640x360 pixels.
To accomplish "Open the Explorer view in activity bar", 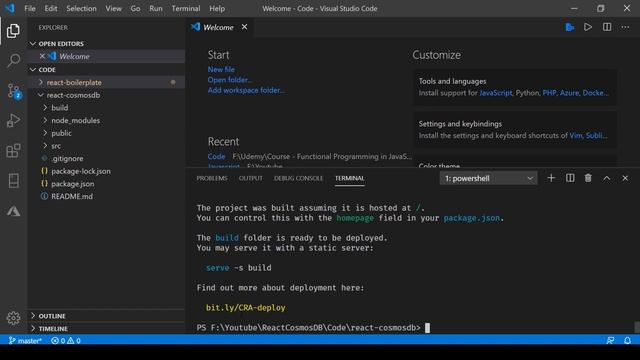I will [13, 31].
